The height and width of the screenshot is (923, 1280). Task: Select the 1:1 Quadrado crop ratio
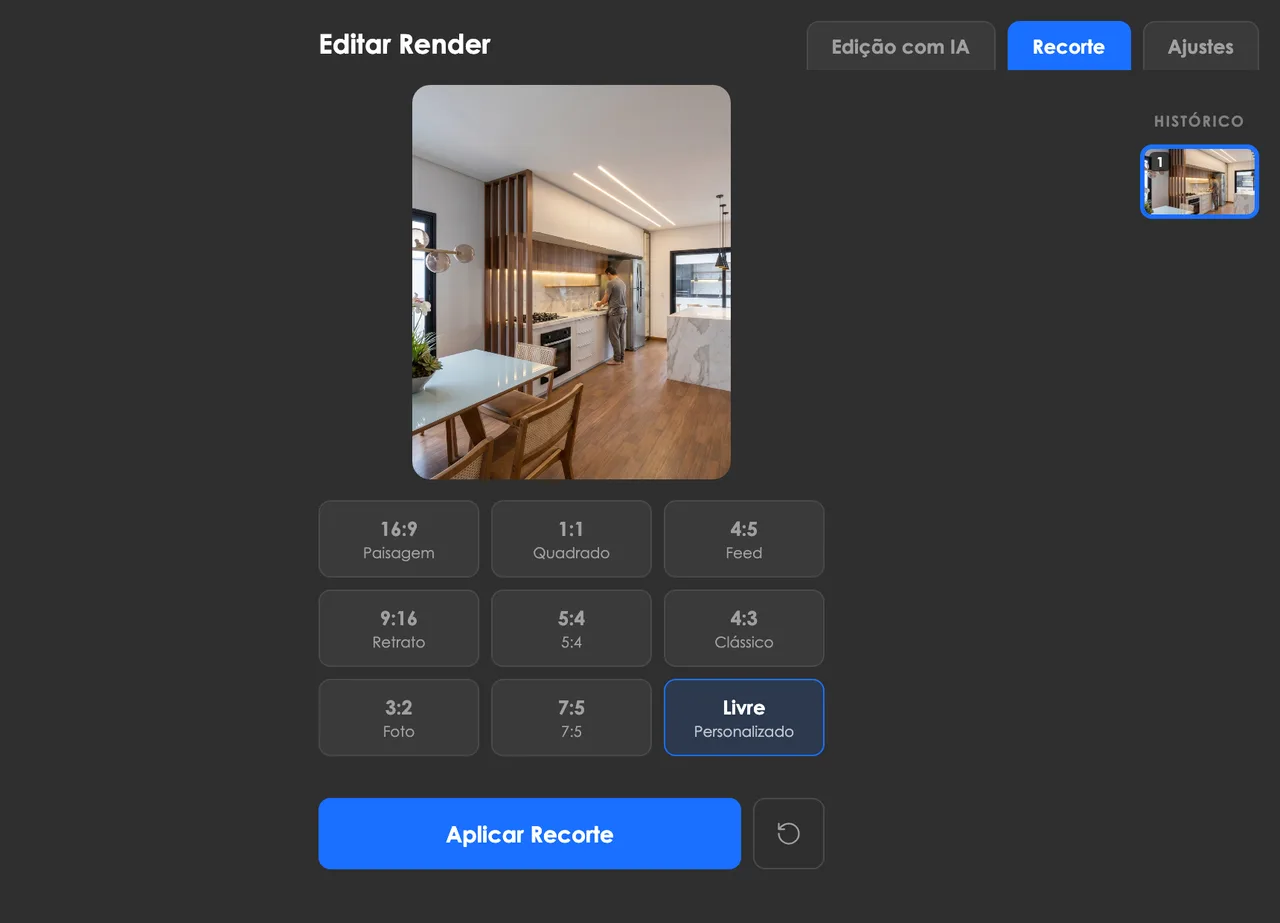click(x=571, y=539)
